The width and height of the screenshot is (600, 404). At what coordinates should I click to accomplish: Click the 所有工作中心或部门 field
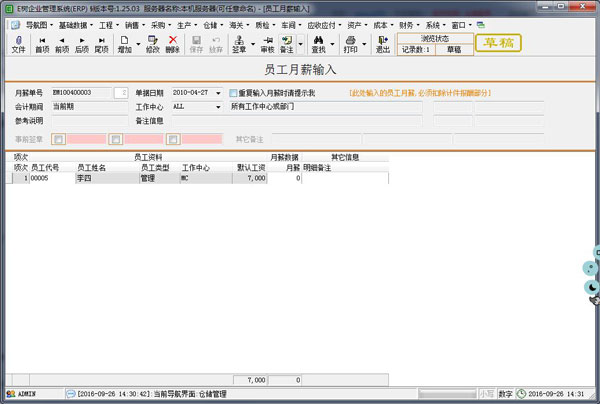tap(326, 107)
